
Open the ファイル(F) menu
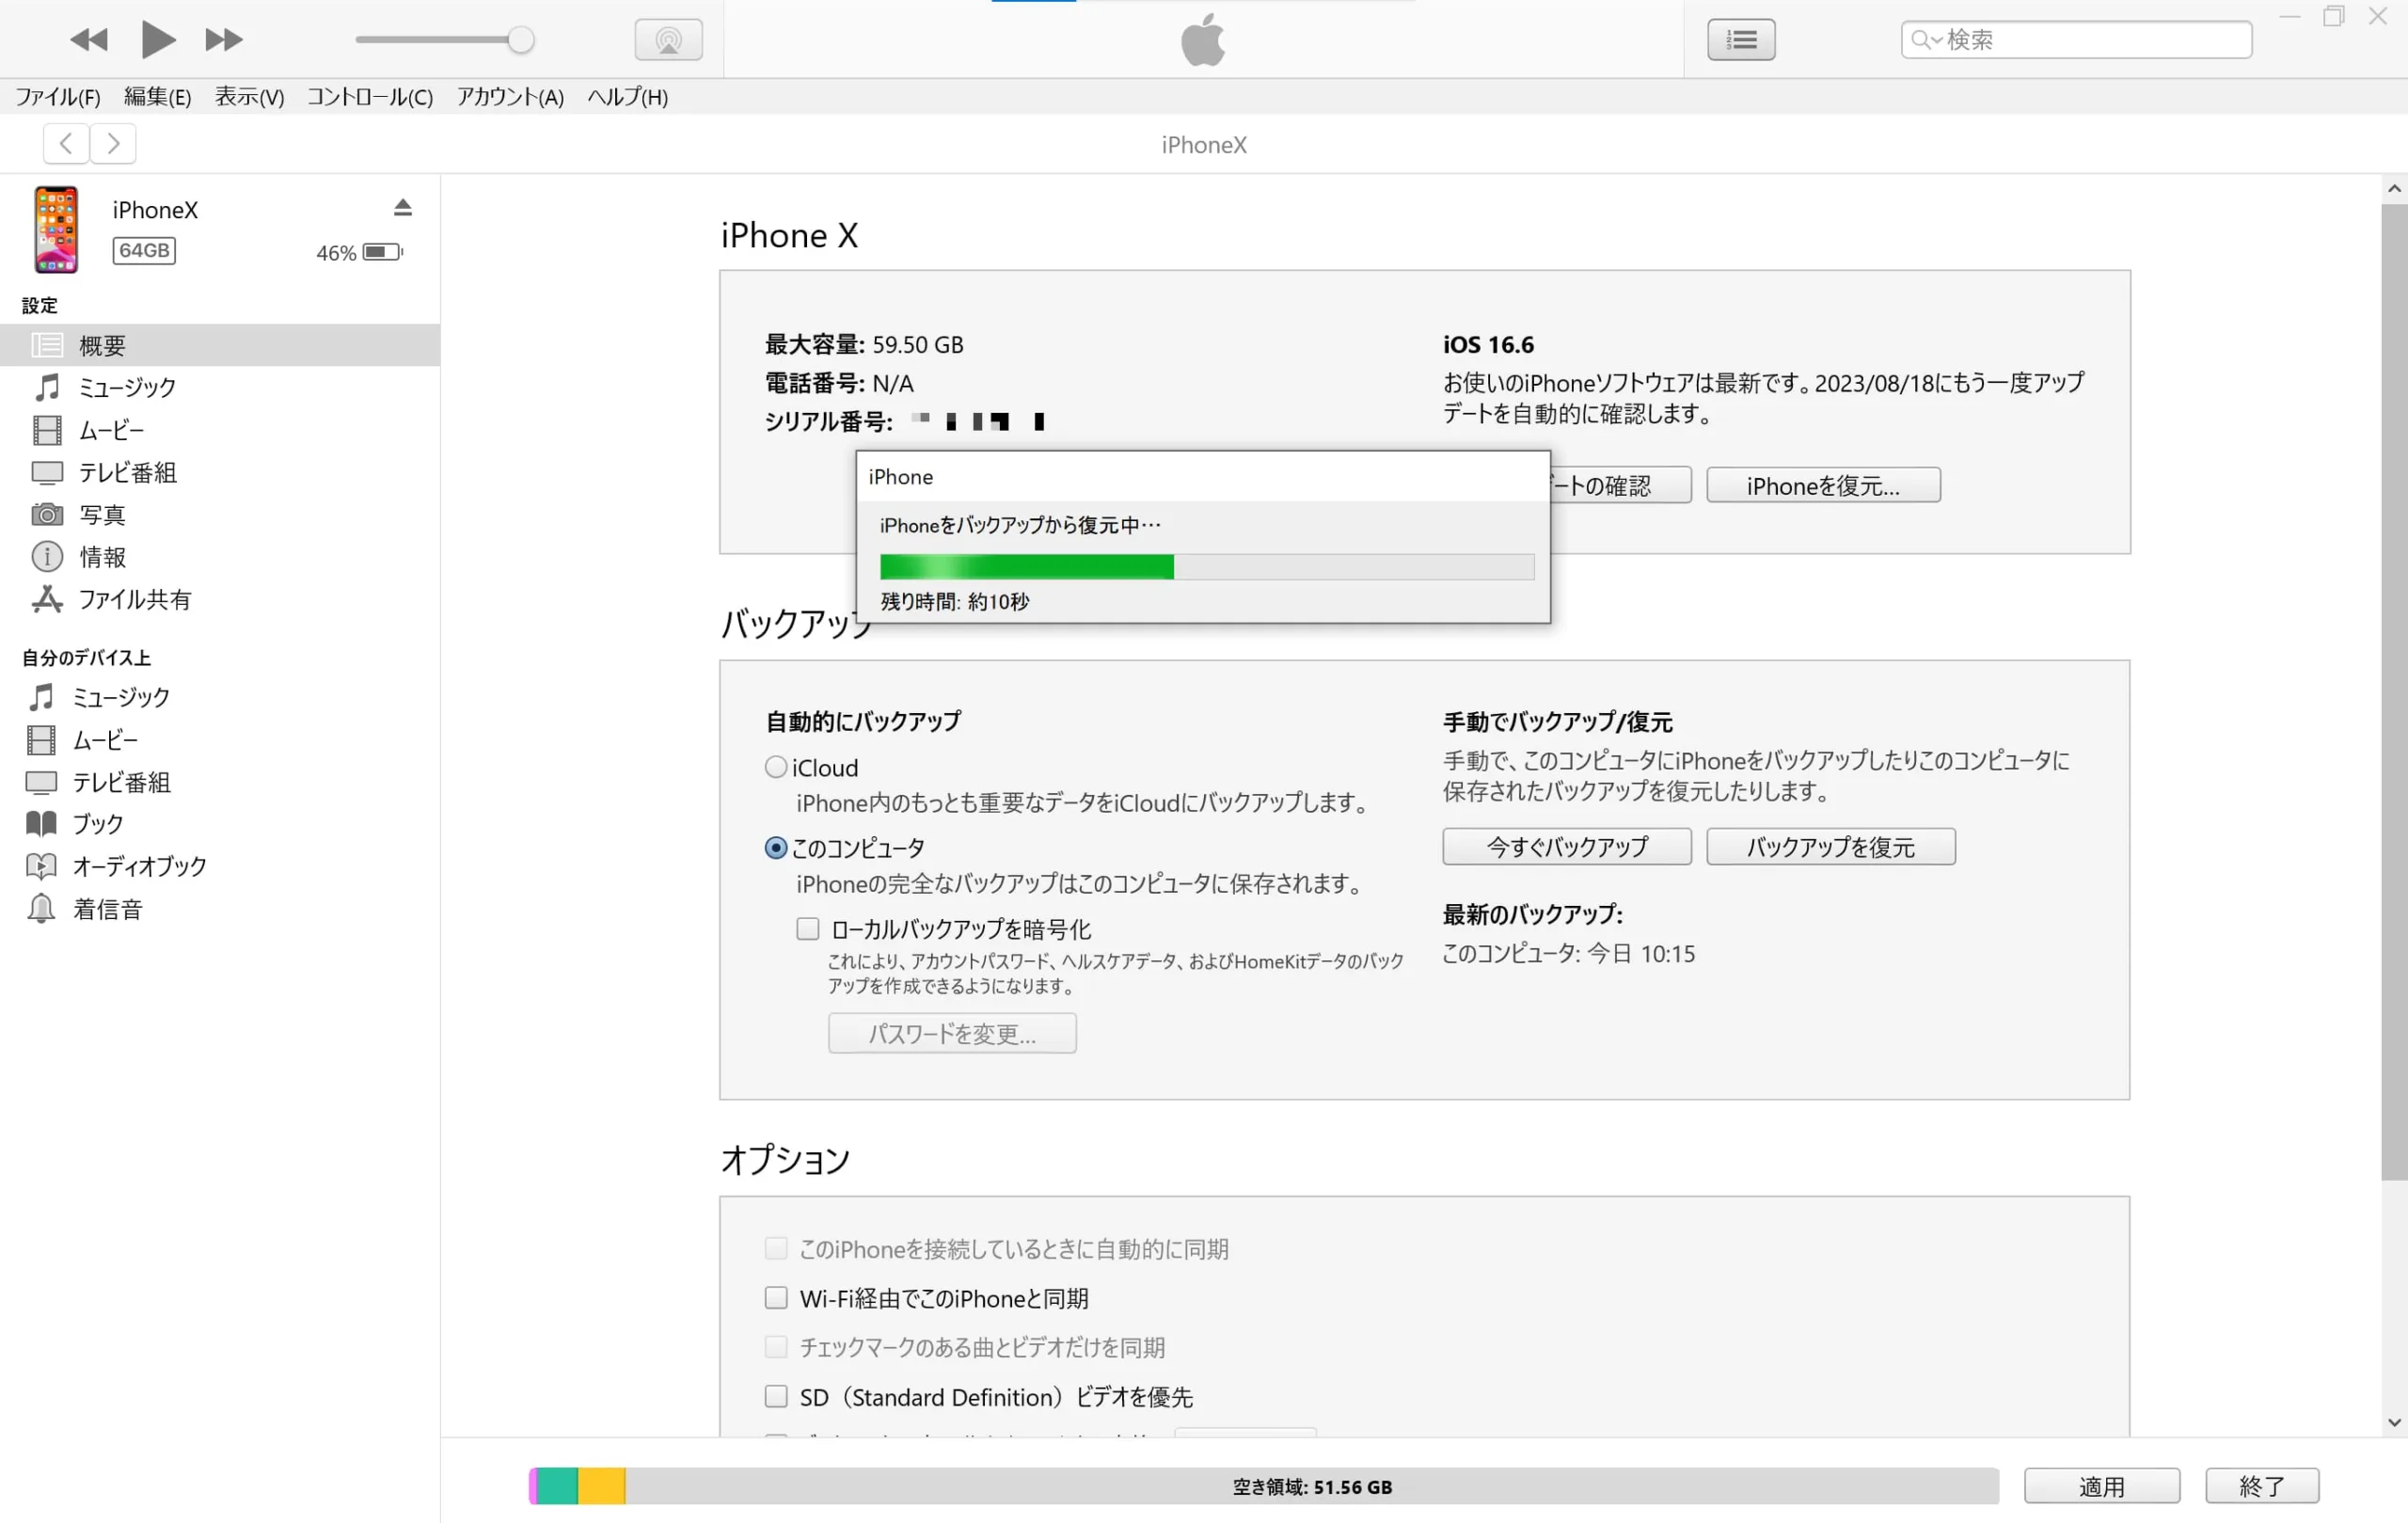tap(58, 97)
